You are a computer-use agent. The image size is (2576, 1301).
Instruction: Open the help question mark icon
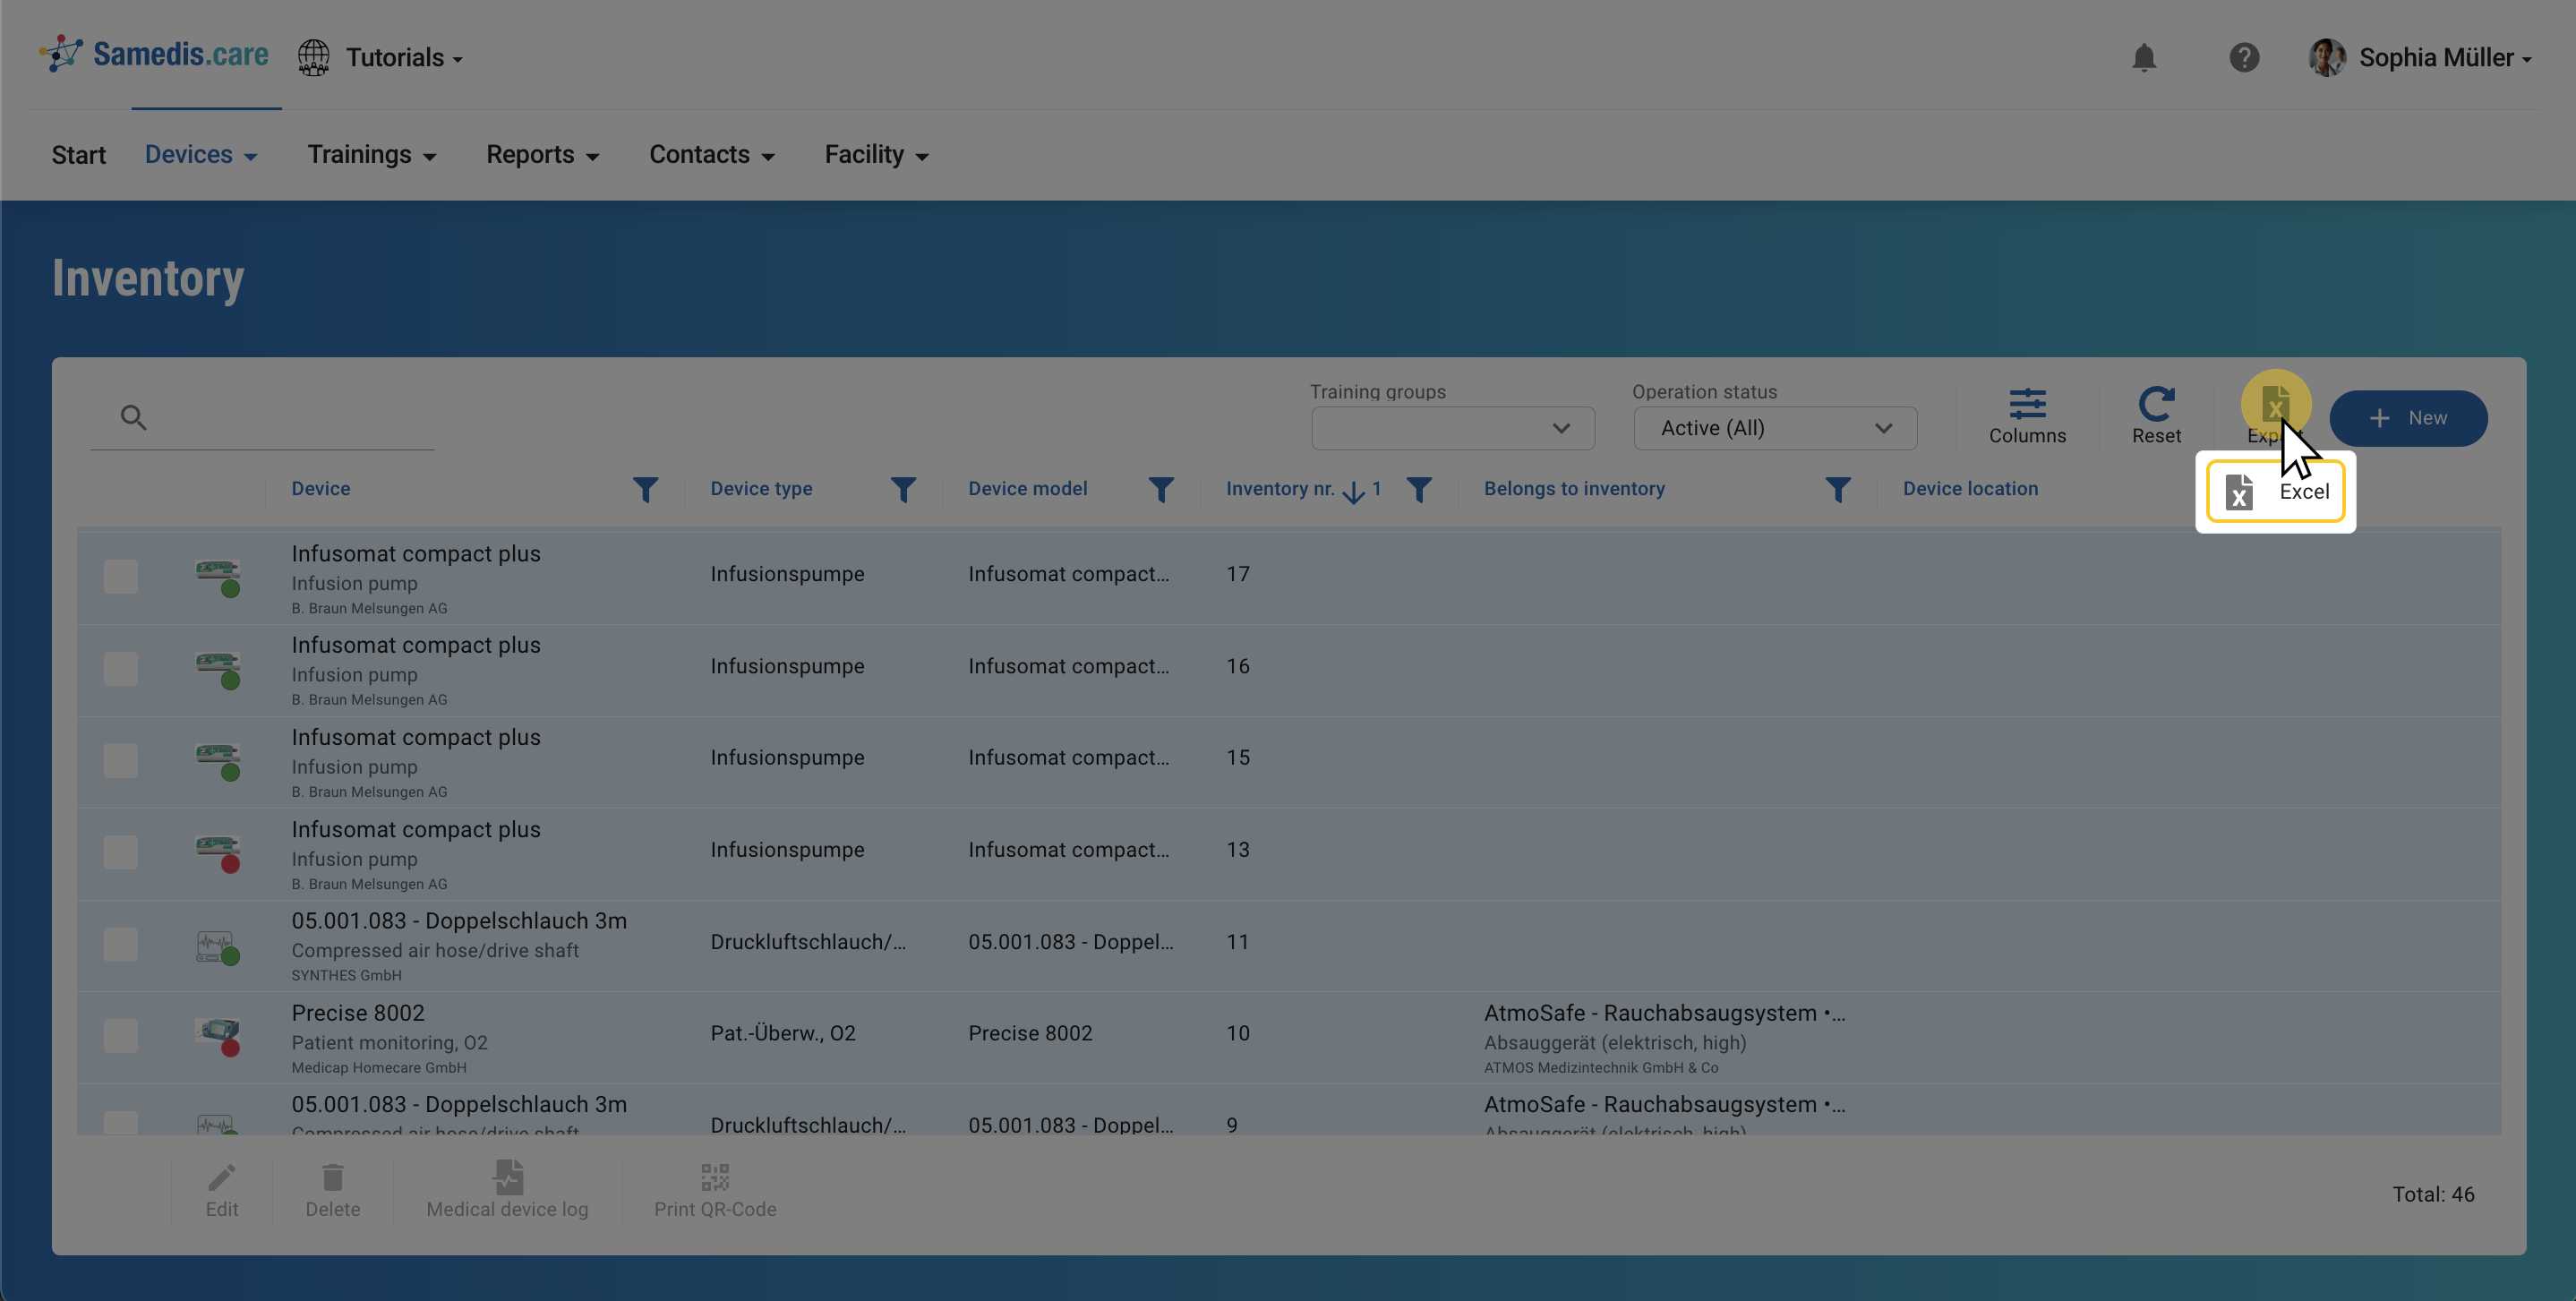(2243, 58)
